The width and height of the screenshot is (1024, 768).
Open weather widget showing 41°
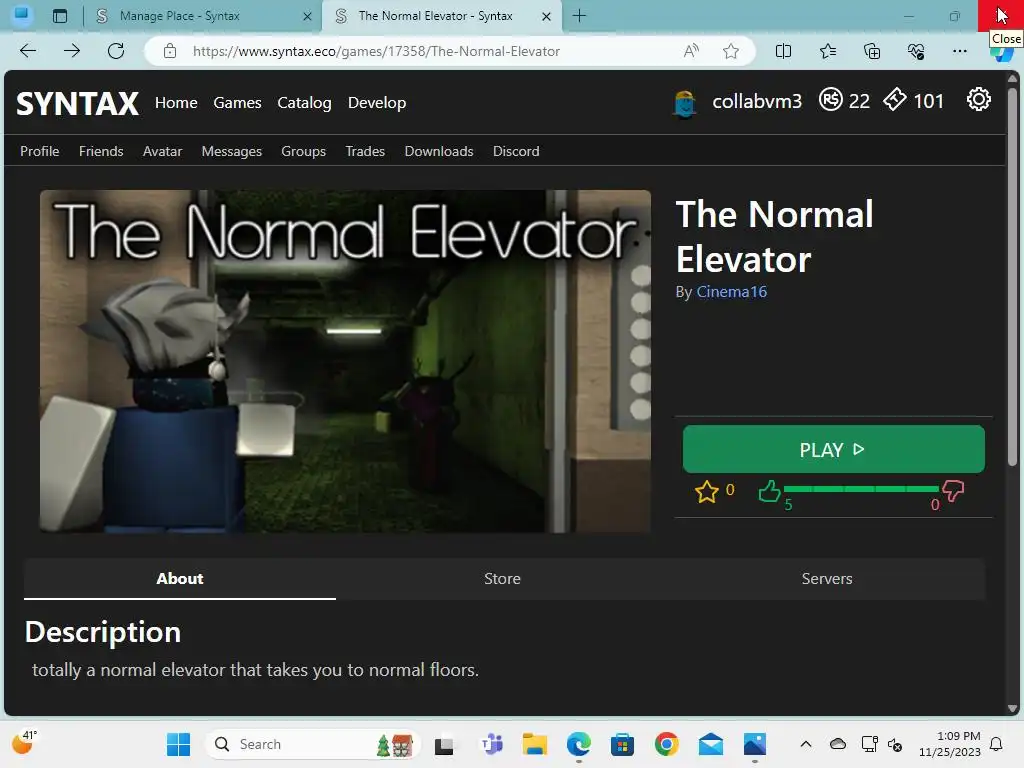(25, 743)
